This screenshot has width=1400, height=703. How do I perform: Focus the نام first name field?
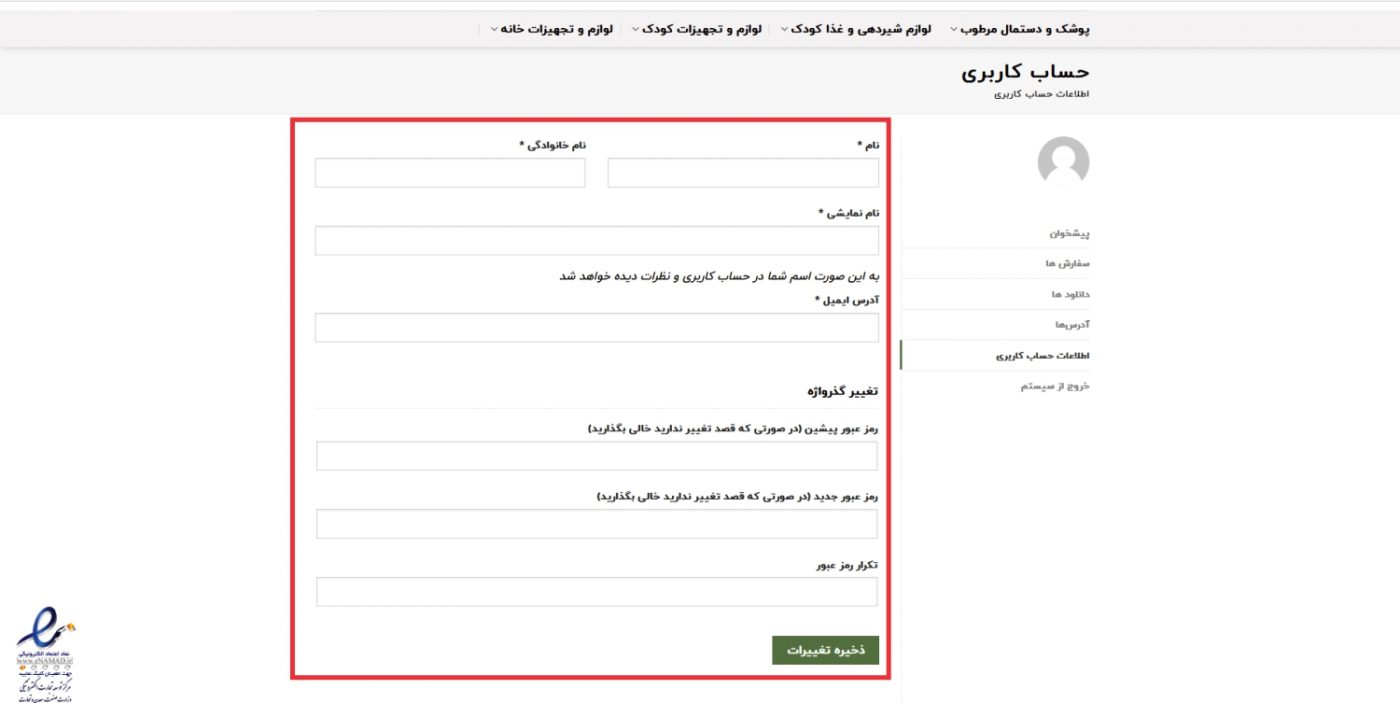[x=742, y=173]
